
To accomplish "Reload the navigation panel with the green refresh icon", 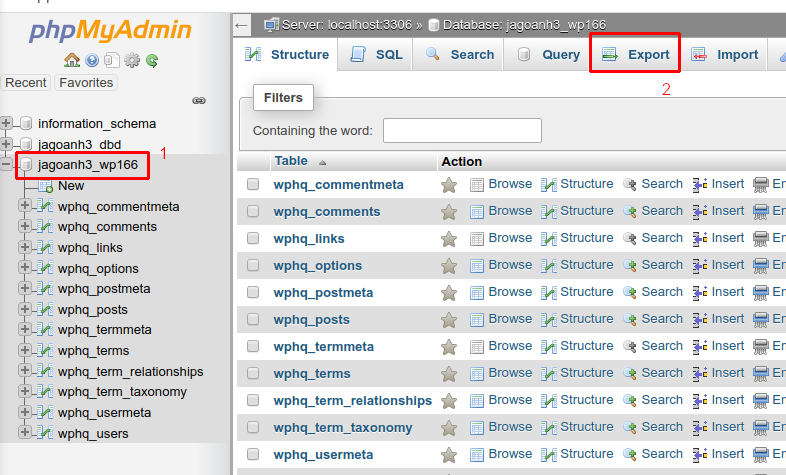I will 151,60.
